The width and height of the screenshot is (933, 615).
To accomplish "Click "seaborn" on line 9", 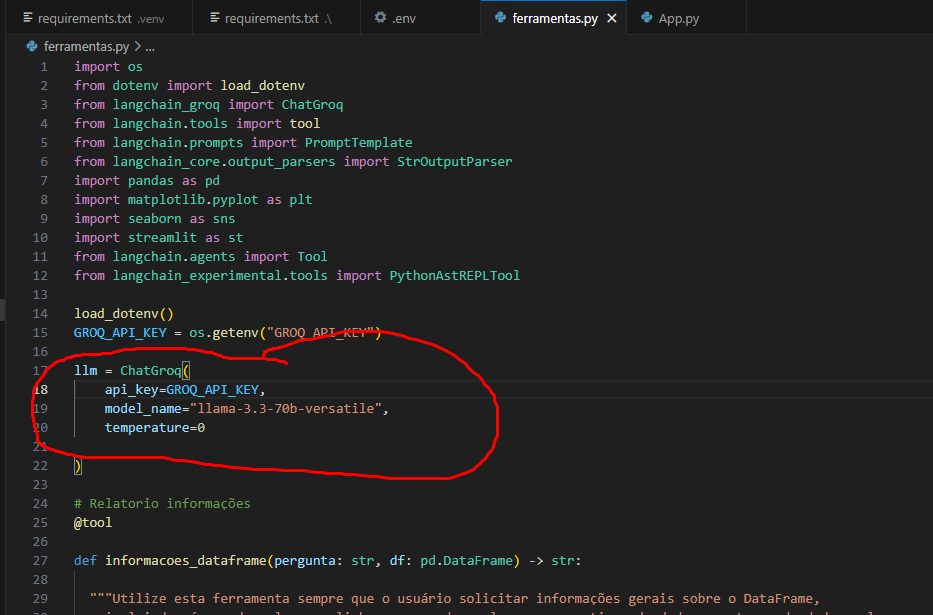I will pos(155,219).
